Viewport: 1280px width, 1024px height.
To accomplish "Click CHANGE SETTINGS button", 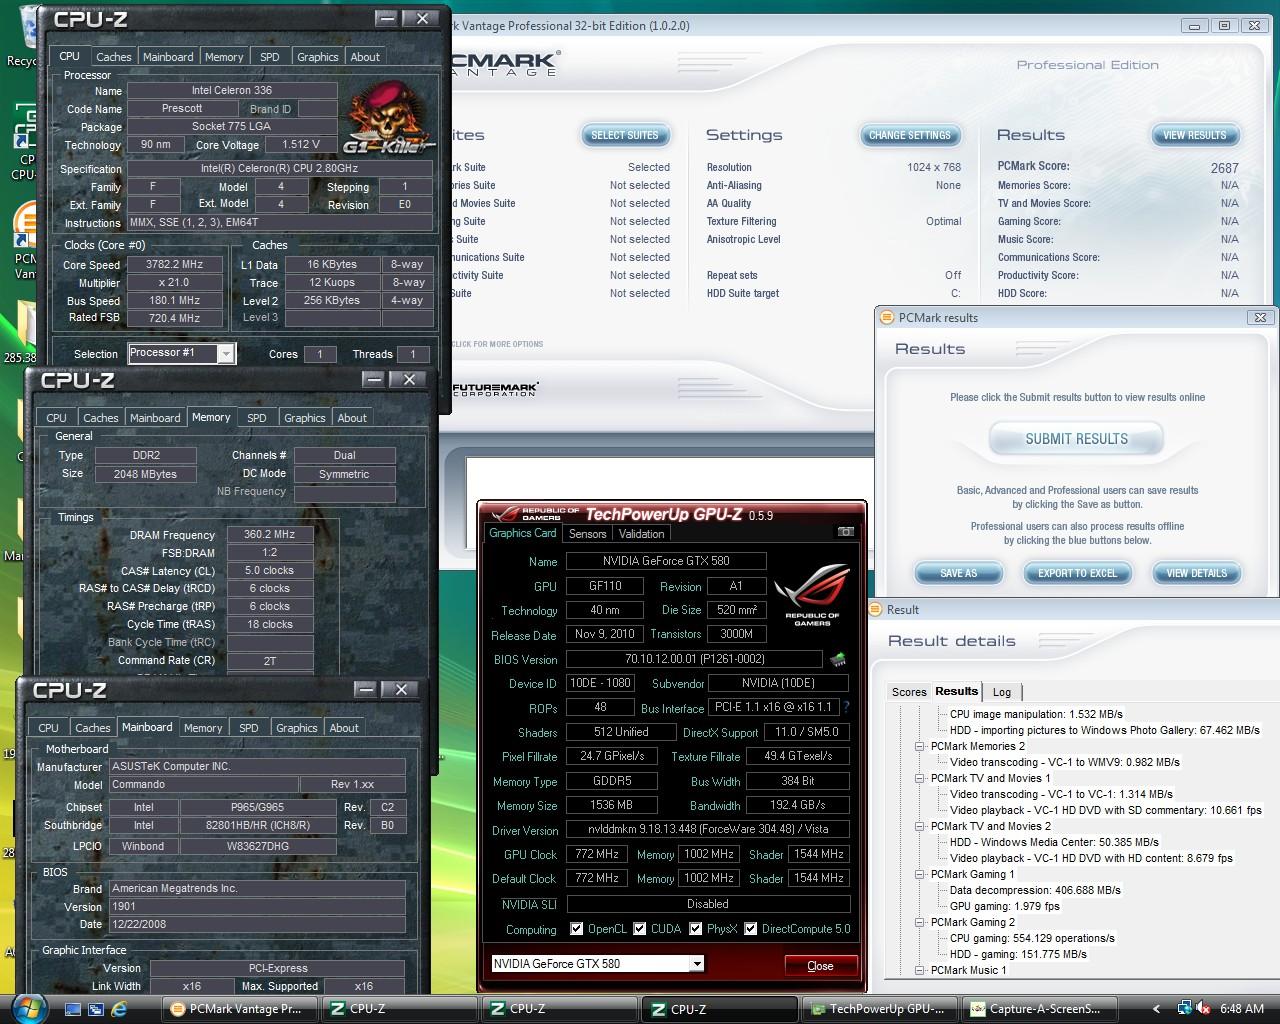I will tap(910, 135).
